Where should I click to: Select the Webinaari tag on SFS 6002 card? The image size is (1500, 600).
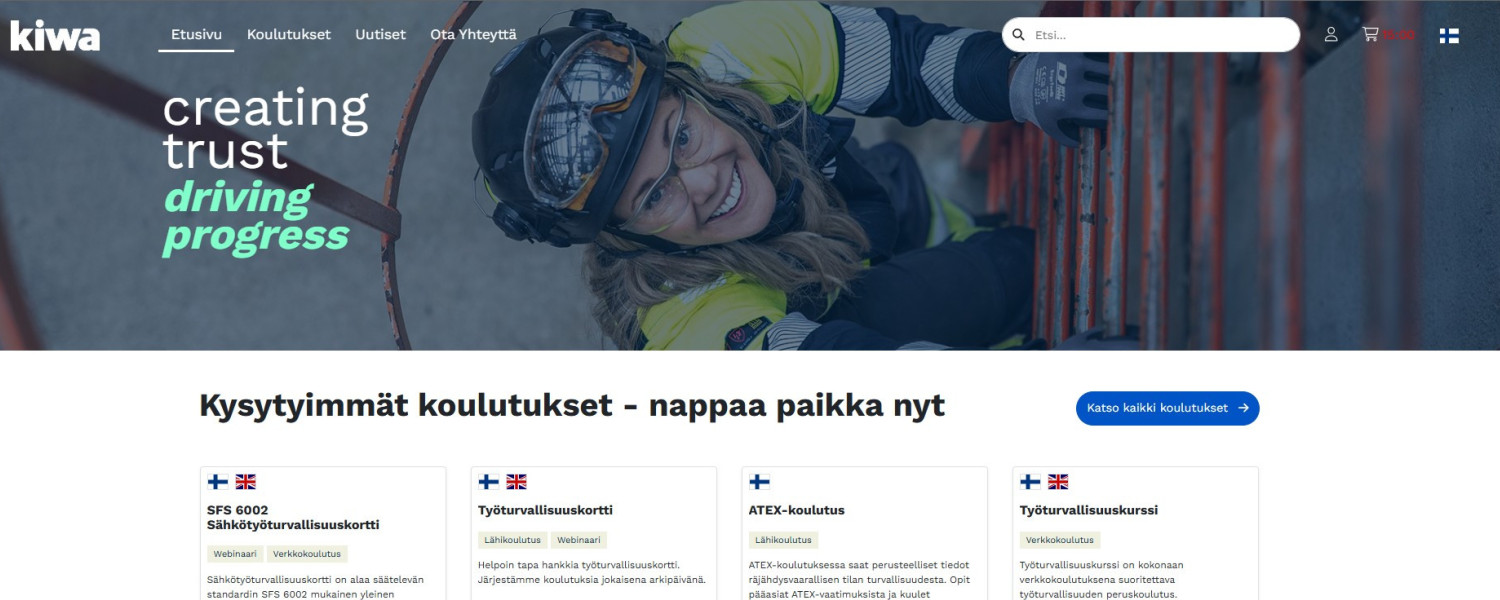pos(235,554)
